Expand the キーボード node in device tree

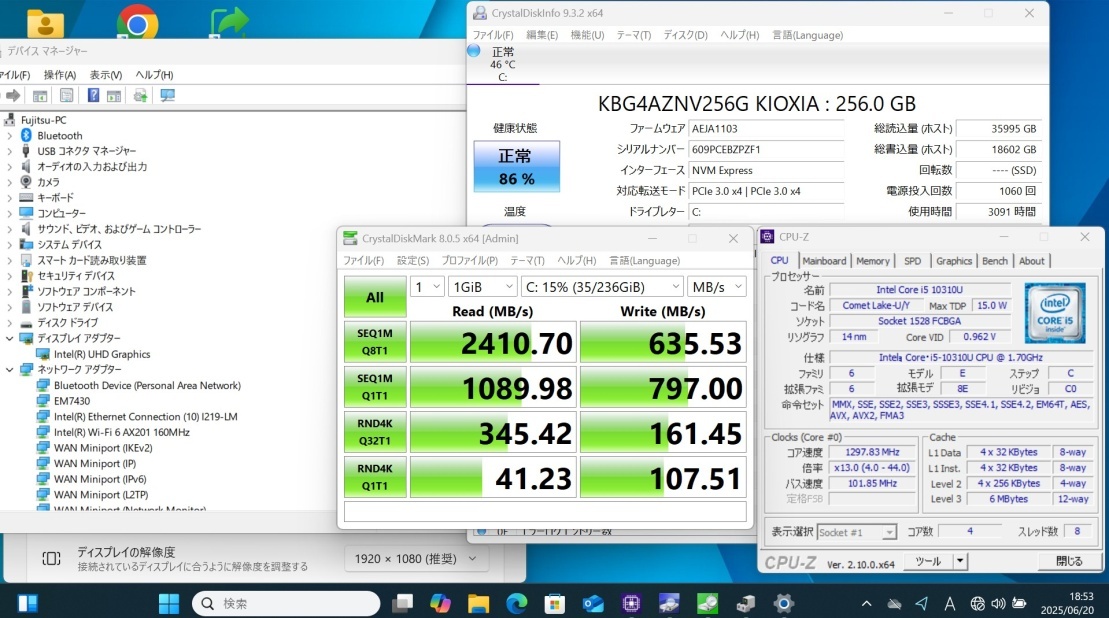(9, 197)
